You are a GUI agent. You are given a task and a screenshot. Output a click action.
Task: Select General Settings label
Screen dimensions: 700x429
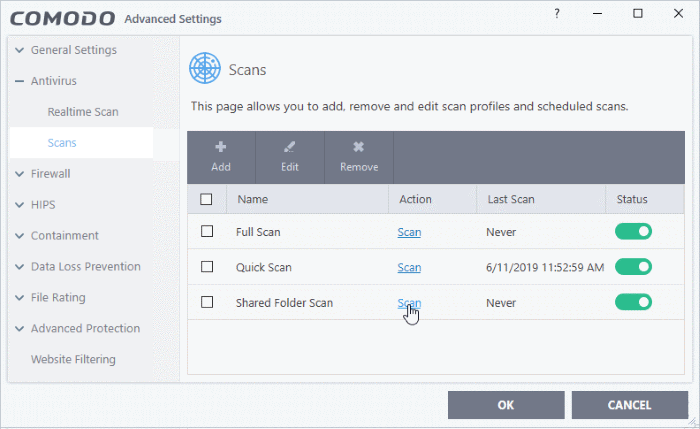[74, 50]
